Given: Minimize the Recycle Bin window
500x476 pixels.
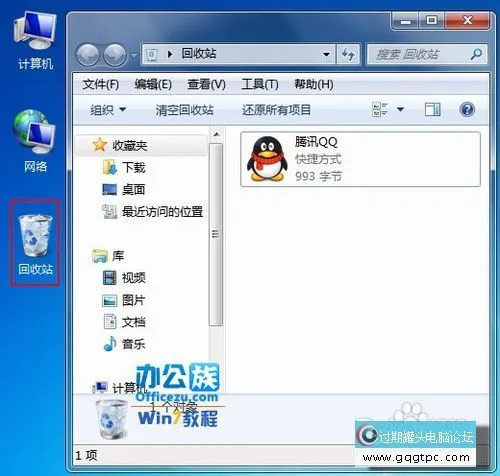Looking at the screenshot, I should 405,21.
